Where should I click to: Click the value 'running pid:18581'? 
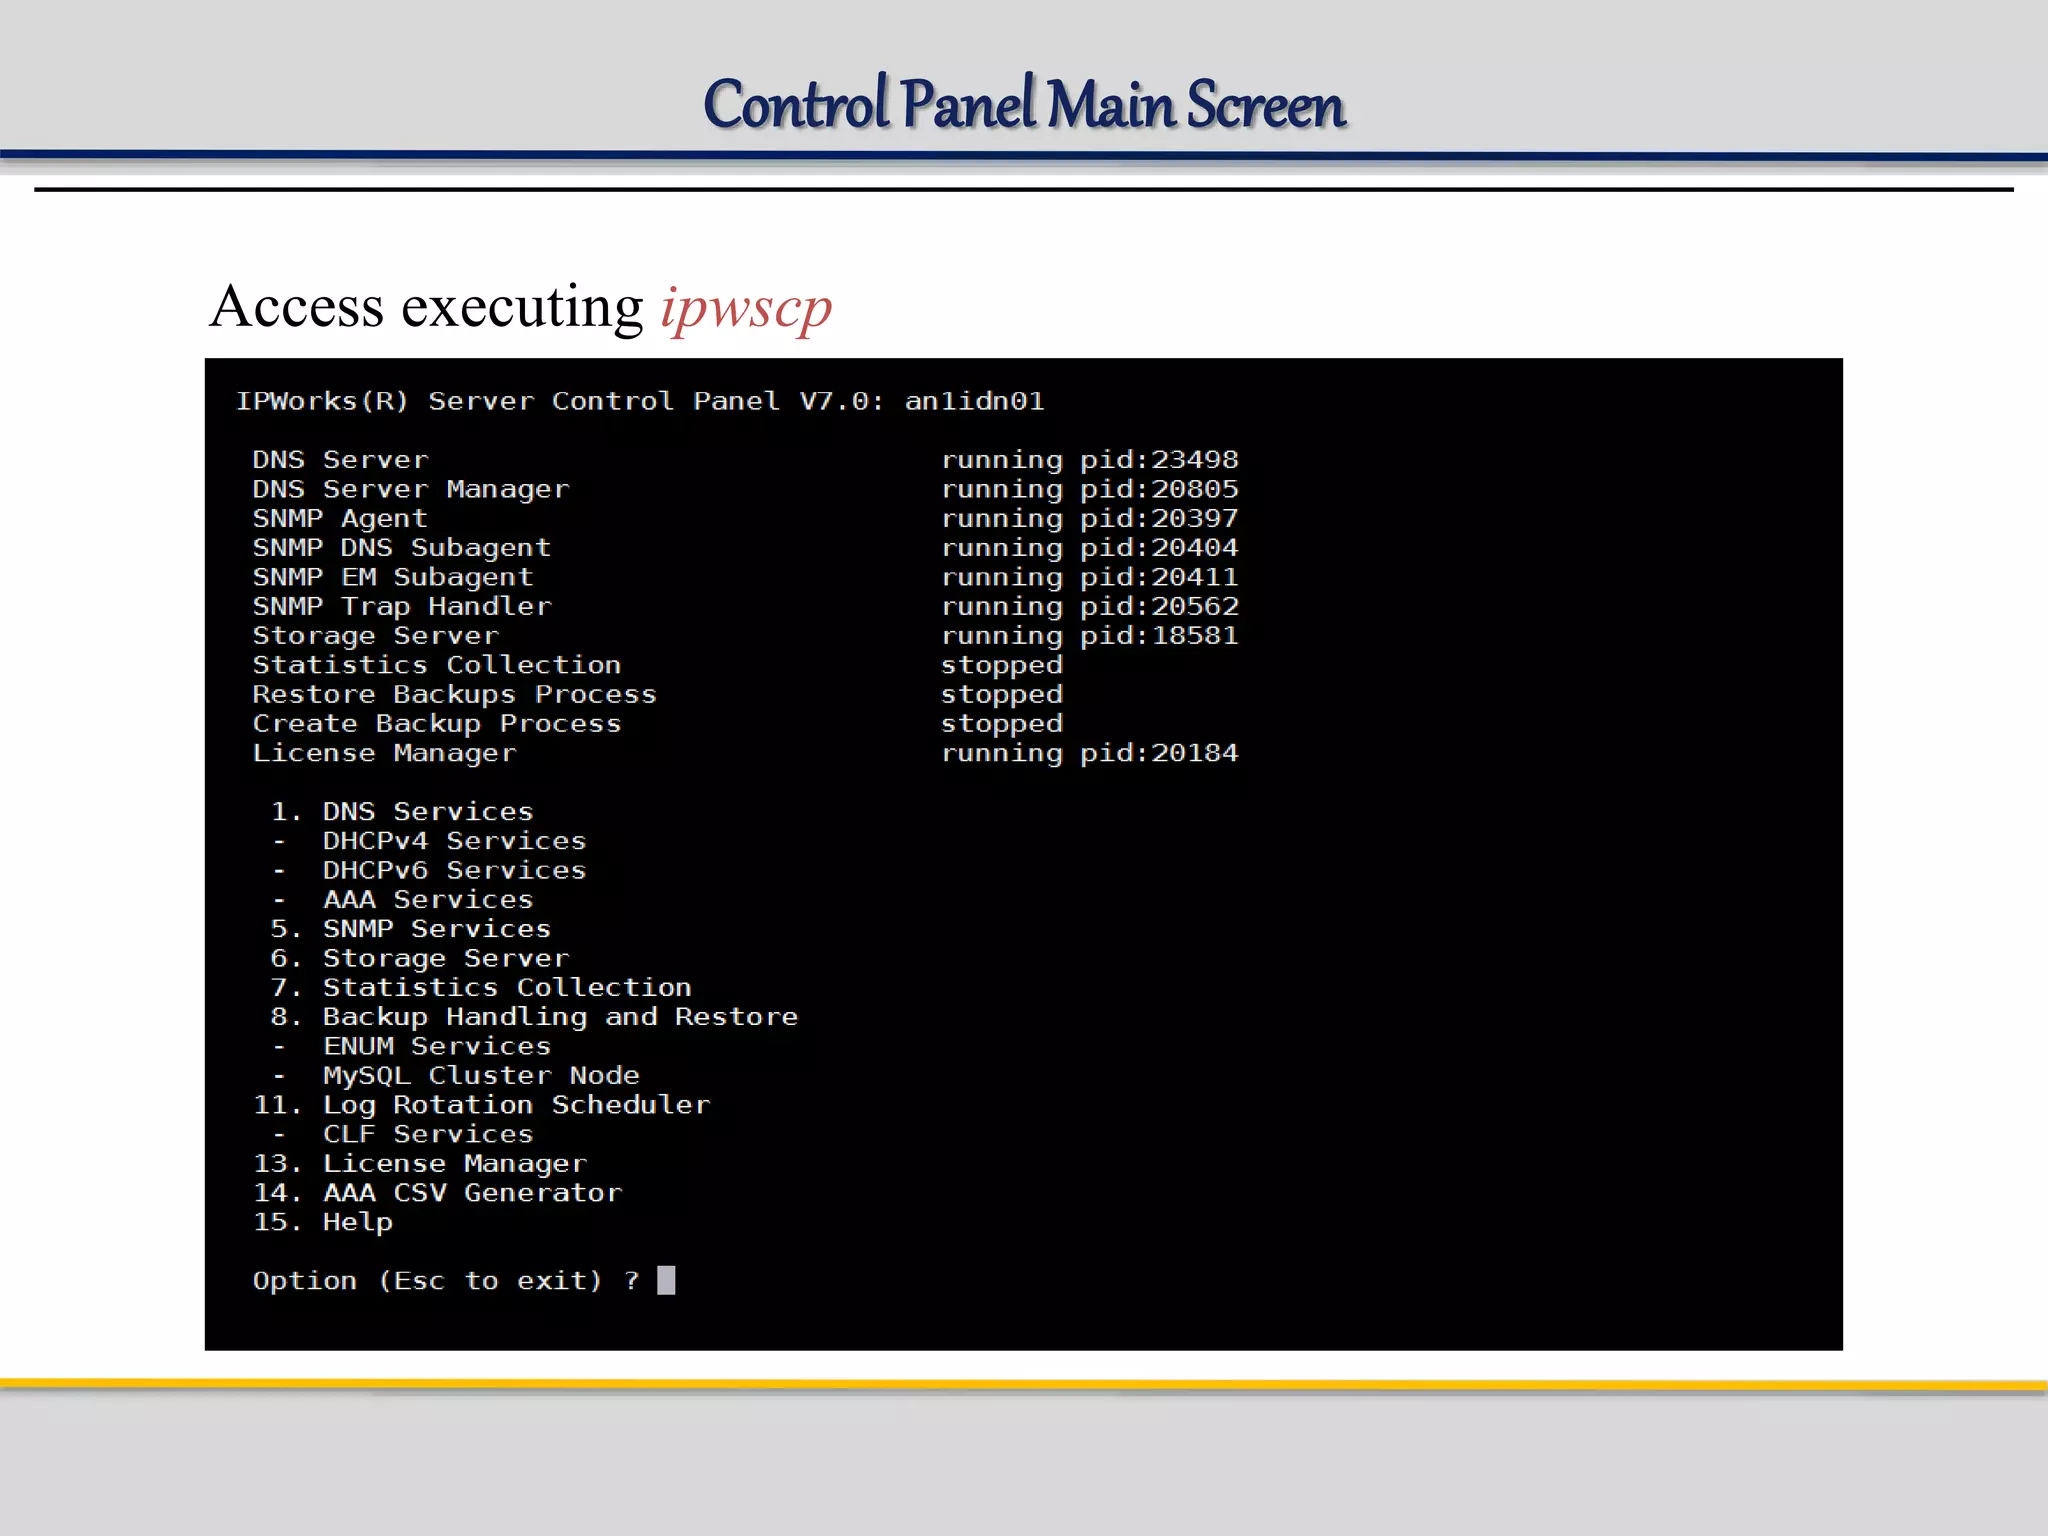pyautogui.click(x=1090, y=636)
